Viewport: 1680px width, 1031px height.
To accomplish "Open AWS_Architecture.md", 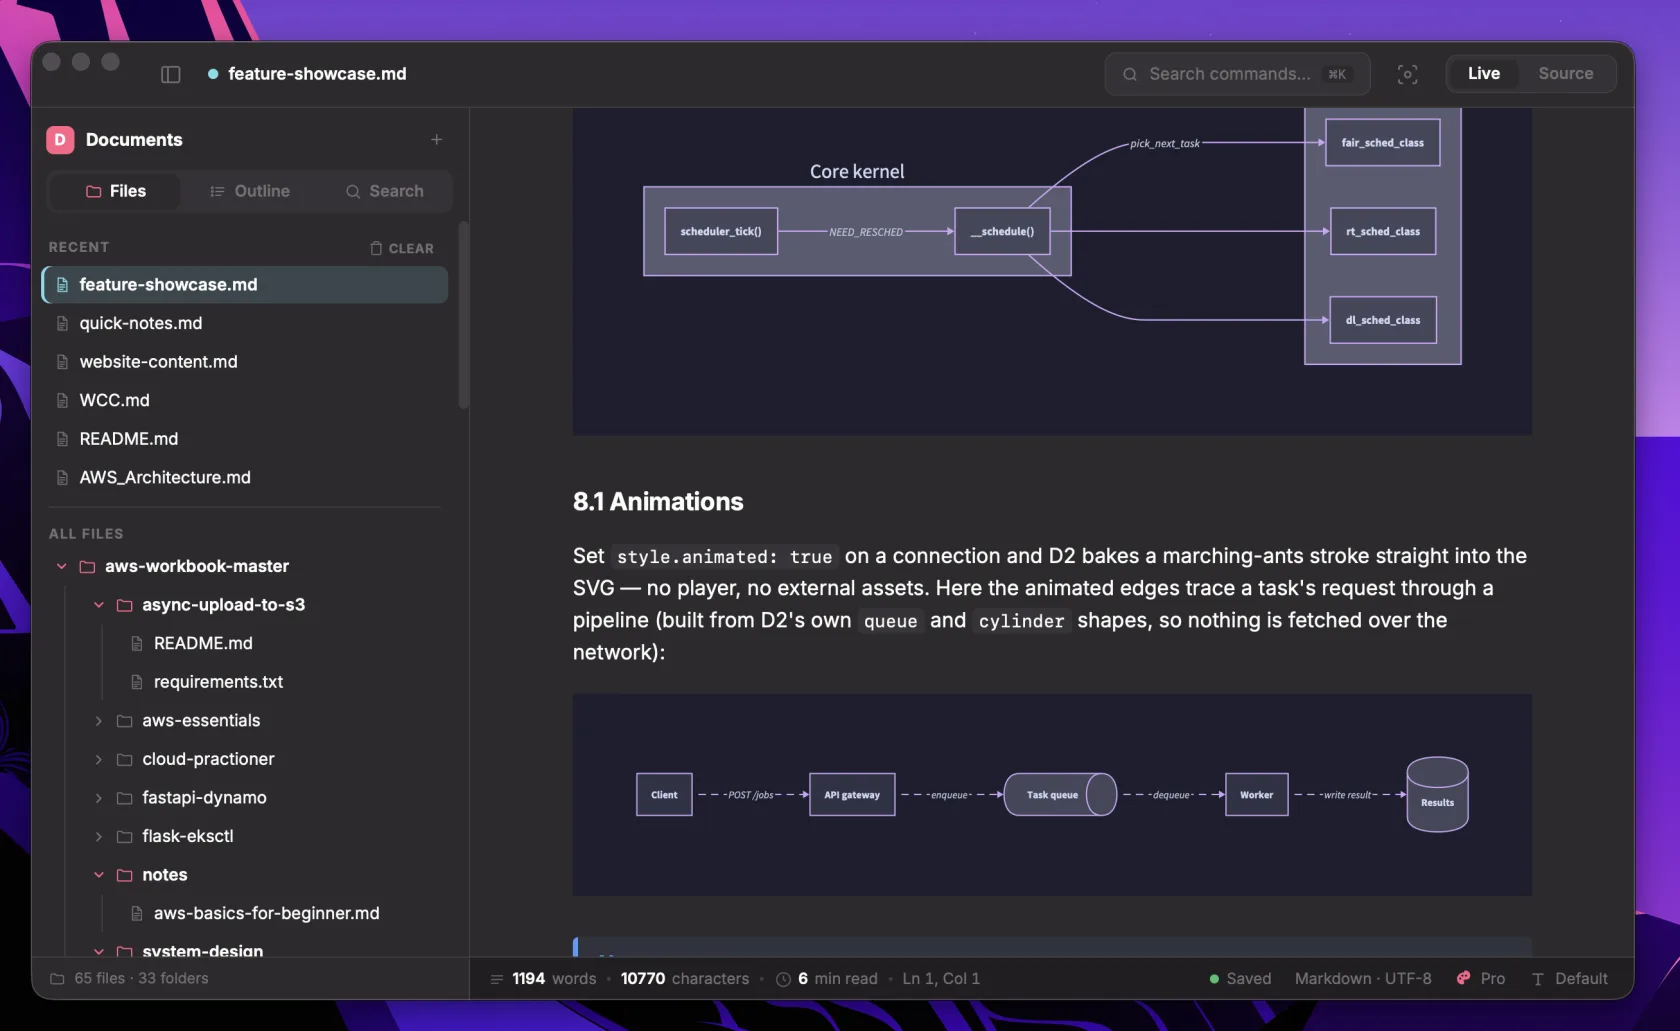I will tap(245, 478).
